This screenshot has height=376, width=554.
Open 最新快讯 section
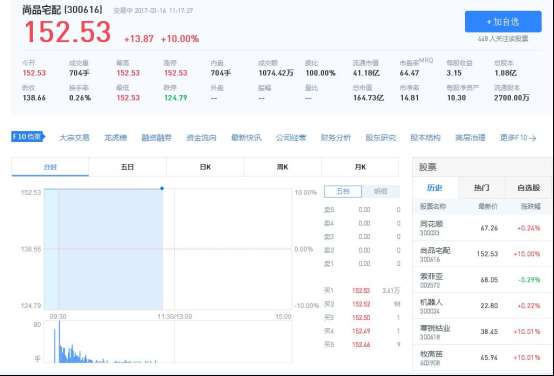(246, 137)
